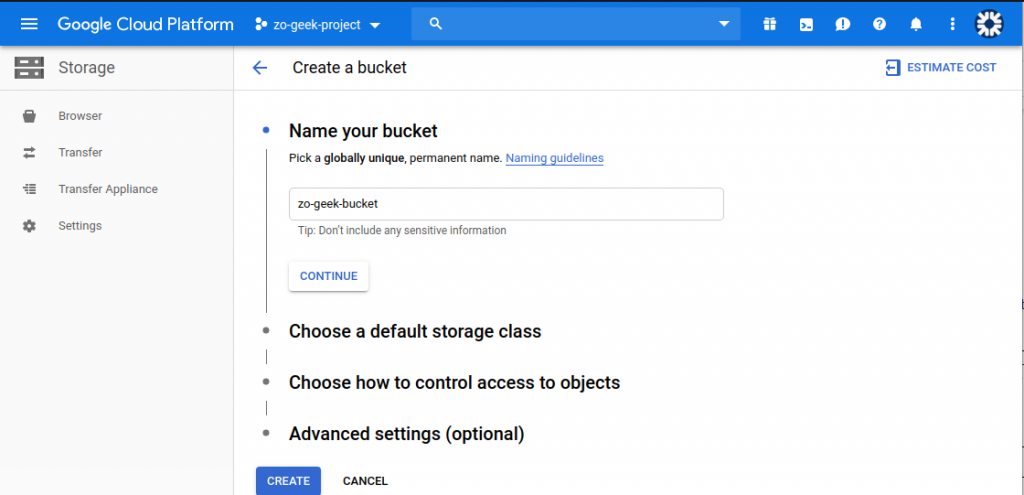Activate Cloud Shell terminal icon
The width and height of the screenshot is (1024, 495).
pyautogui.click(x=807, y=25)
